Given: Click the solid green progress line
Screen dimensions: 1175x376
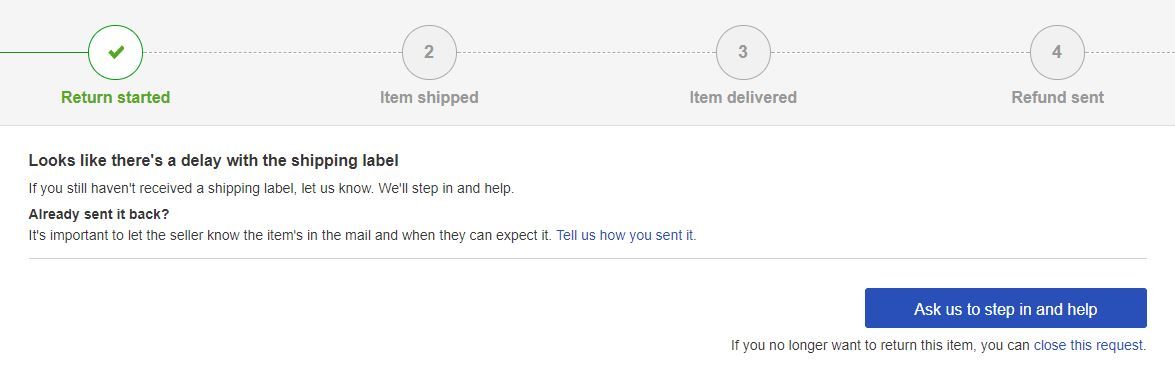Looking at the screenshot, I should click(x=43, y=52).
